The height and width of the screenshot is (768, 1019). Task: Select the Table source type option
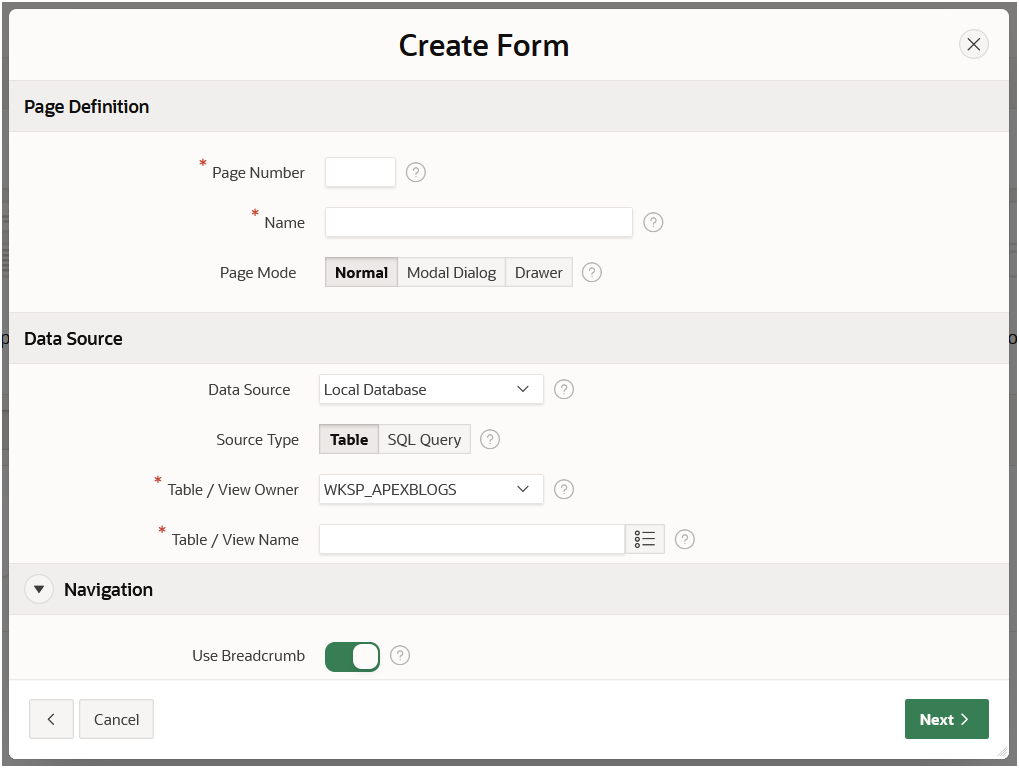coord(348,439)
